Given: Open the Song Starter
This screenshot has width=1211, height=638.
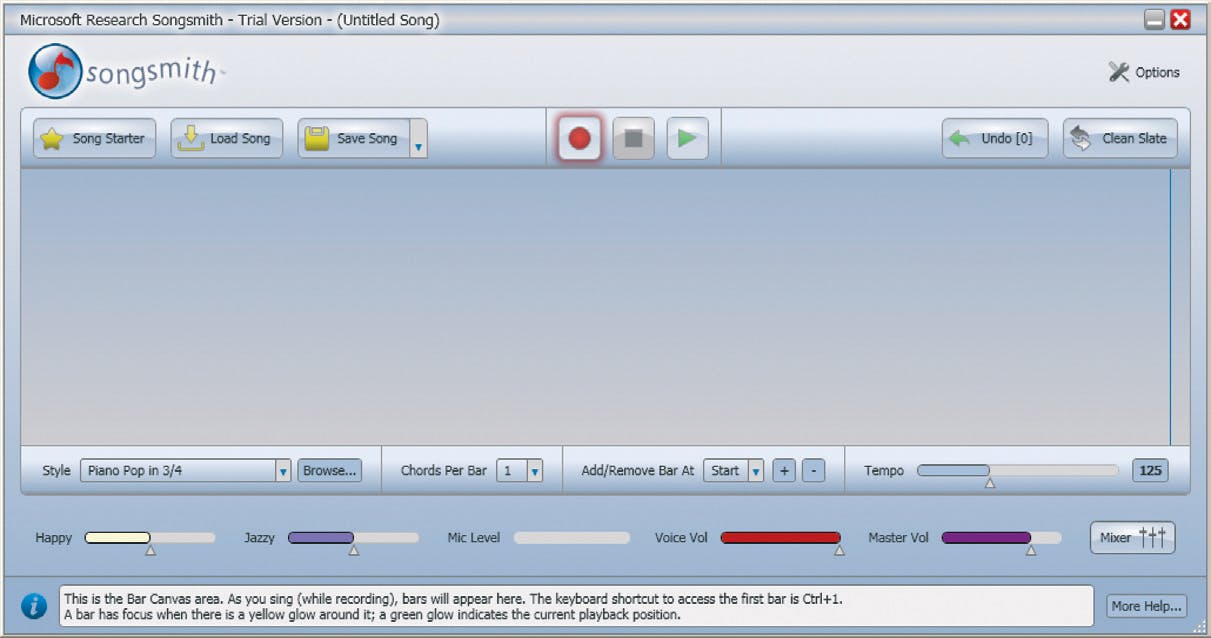Looking at the screenshot, I should click(x=95, y=138).
